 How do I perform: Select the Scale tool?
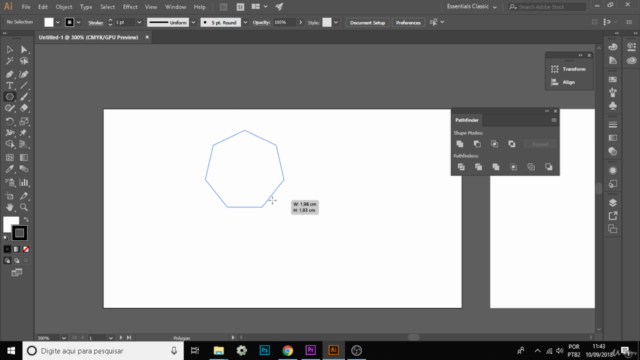click(24, 121)
